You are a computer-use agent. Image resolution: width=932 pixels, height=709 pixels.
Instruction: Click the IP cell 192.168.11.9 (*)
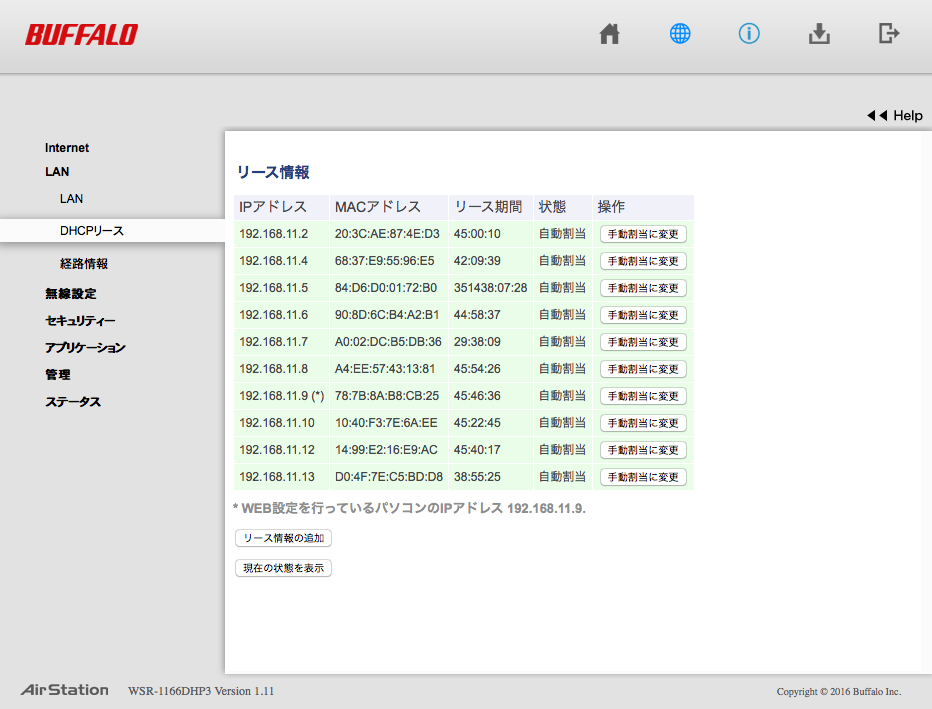point(282,396)
